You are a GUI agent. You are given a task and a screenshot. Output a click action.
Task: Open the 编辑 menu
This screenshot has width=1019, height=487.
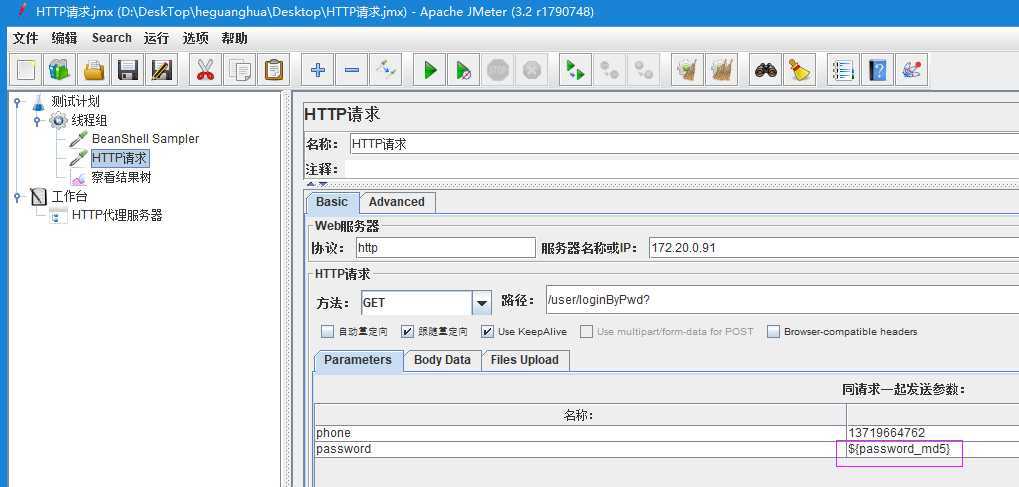[x=64, y=38]
